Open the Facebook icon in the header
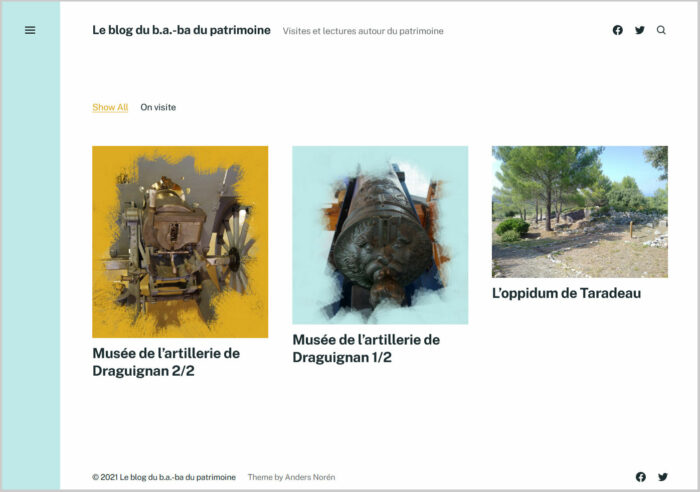 617,30
